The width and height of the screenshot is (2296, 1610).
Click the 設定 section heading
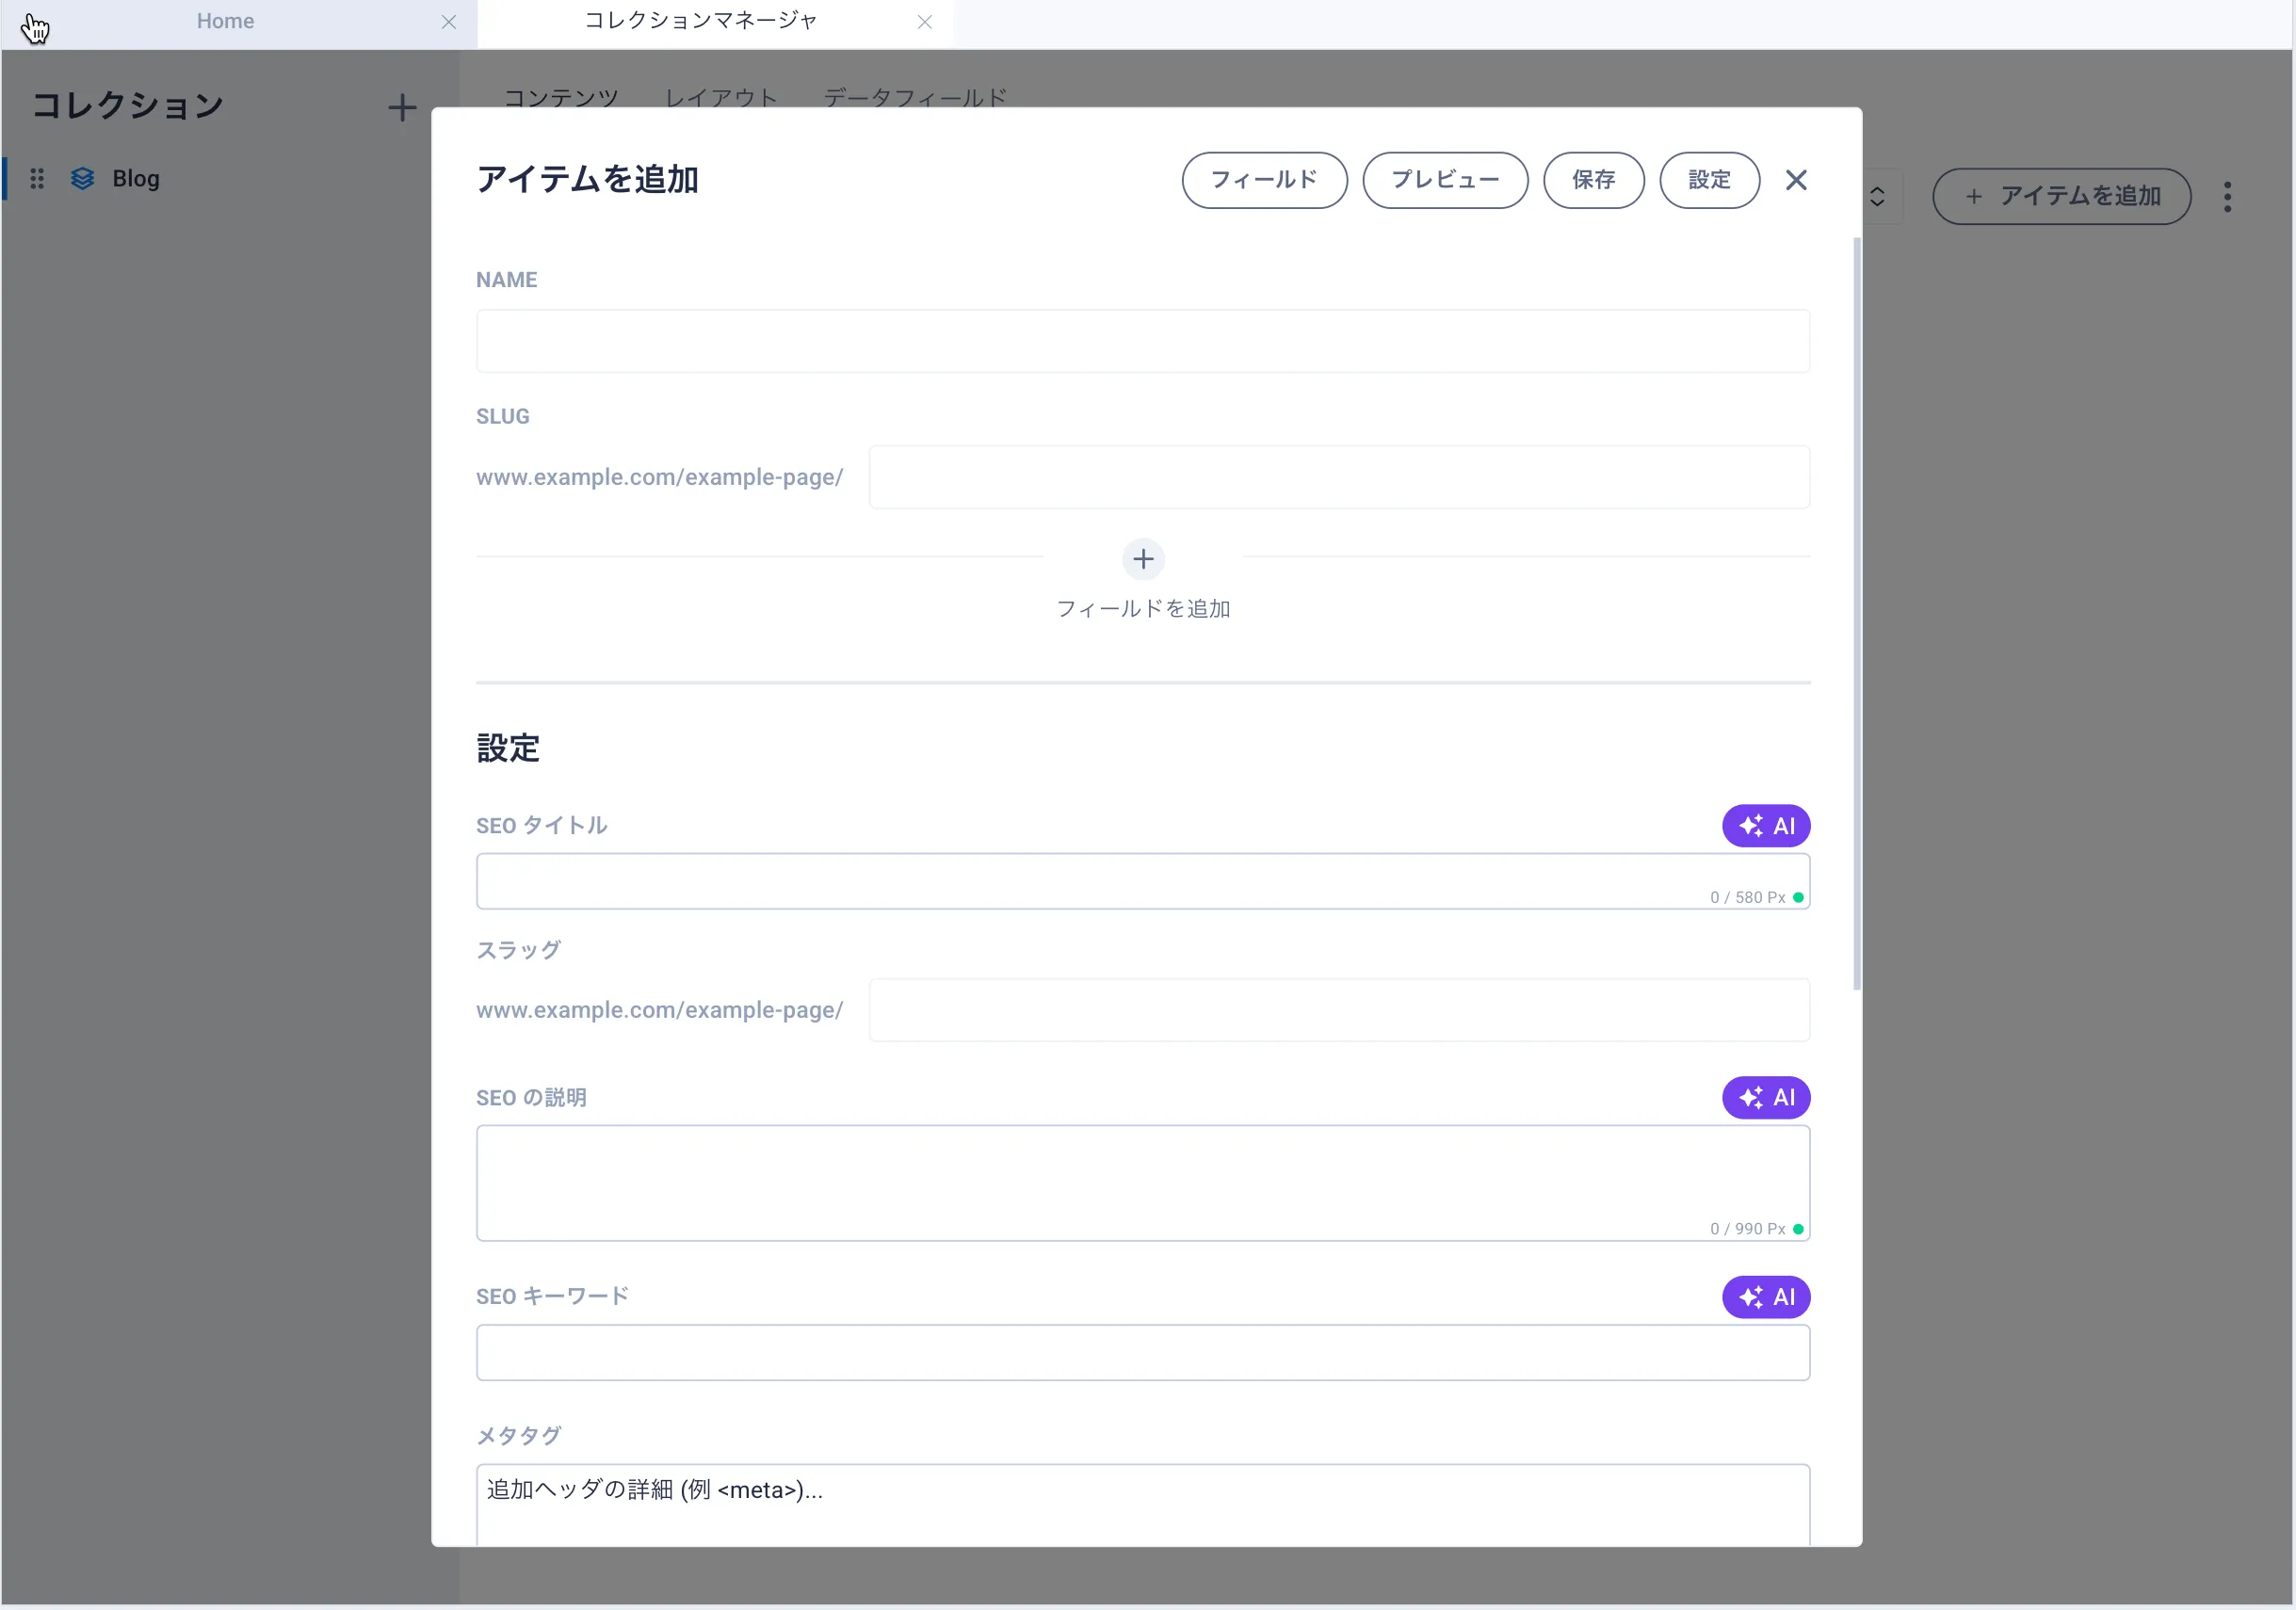[508, 748]
